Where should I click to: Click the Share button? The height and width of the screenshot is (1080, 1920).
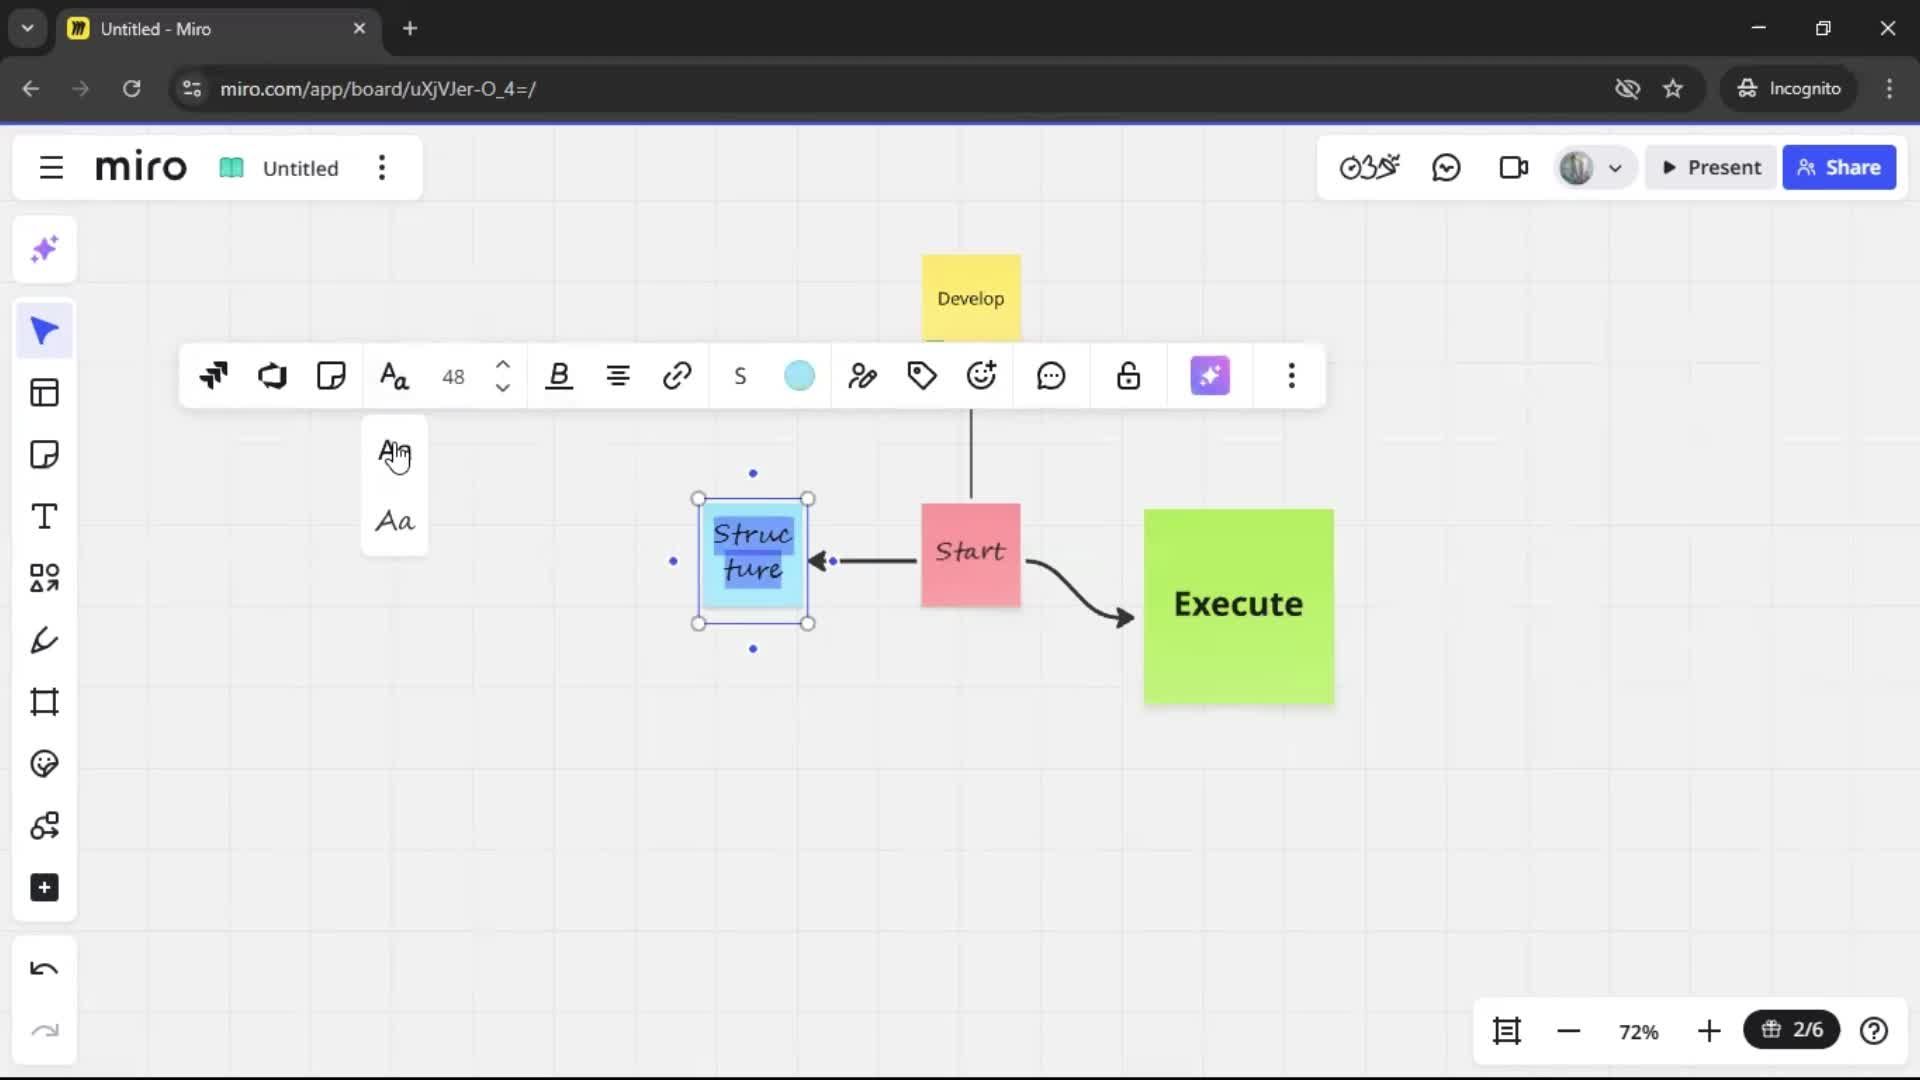point(1838,167)
